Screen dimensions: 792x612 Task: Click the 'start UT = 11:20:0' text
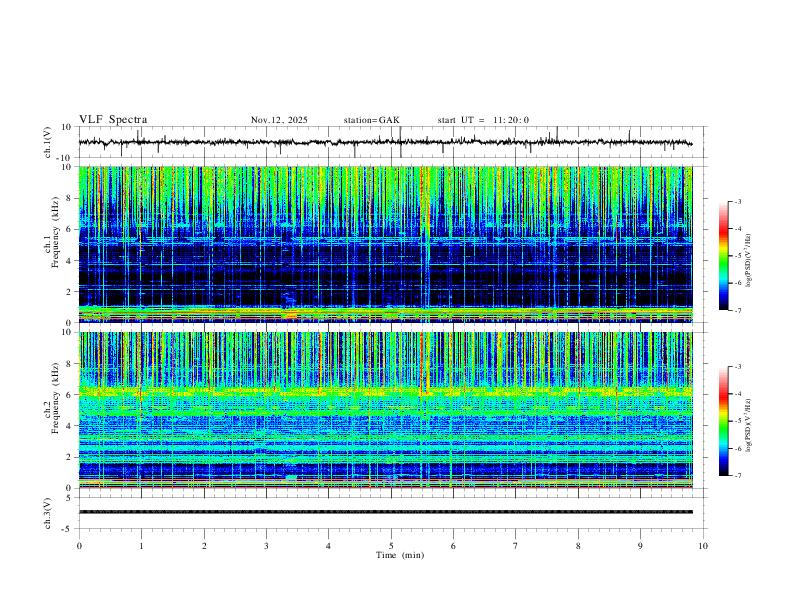click(483, 120)
